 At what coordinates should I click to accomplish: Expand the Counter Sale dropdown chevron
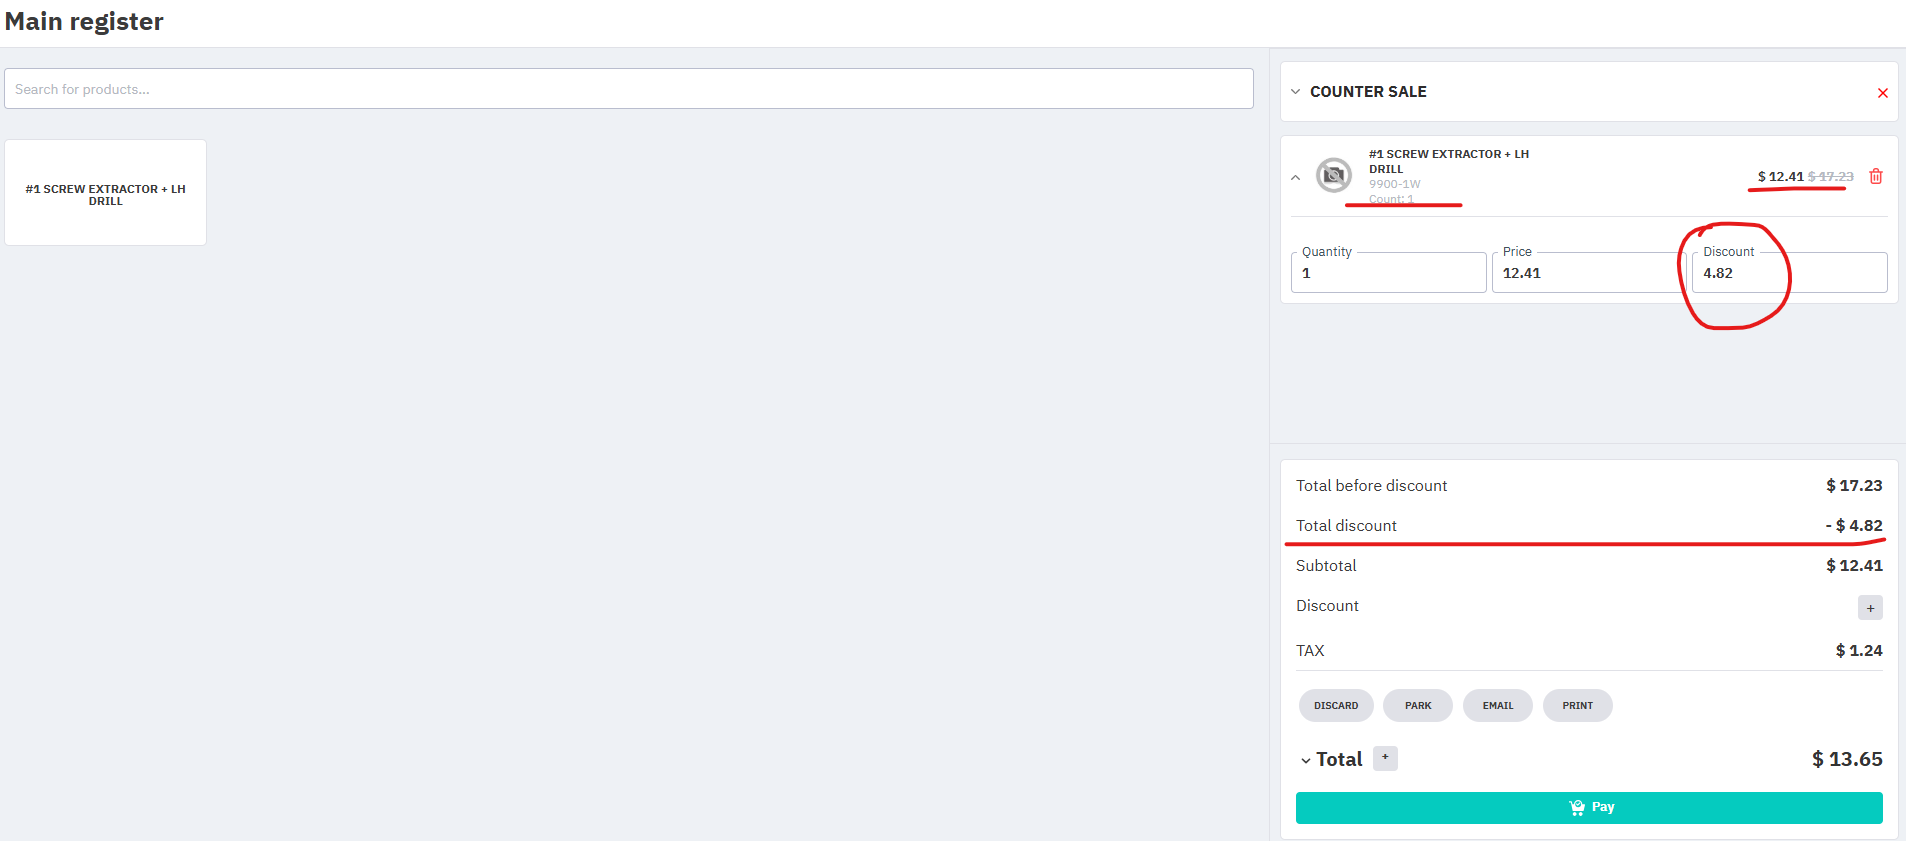[1296, 92]
